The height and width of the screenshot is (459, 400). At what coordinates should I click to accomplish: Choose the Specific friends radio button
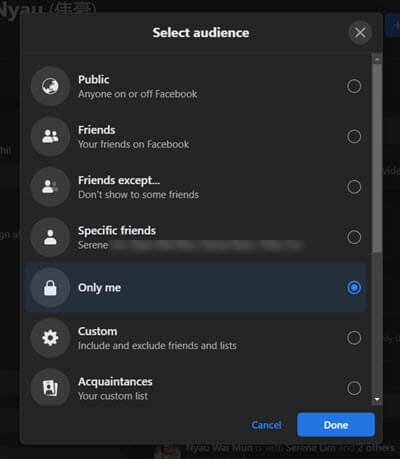coord(354,237)
